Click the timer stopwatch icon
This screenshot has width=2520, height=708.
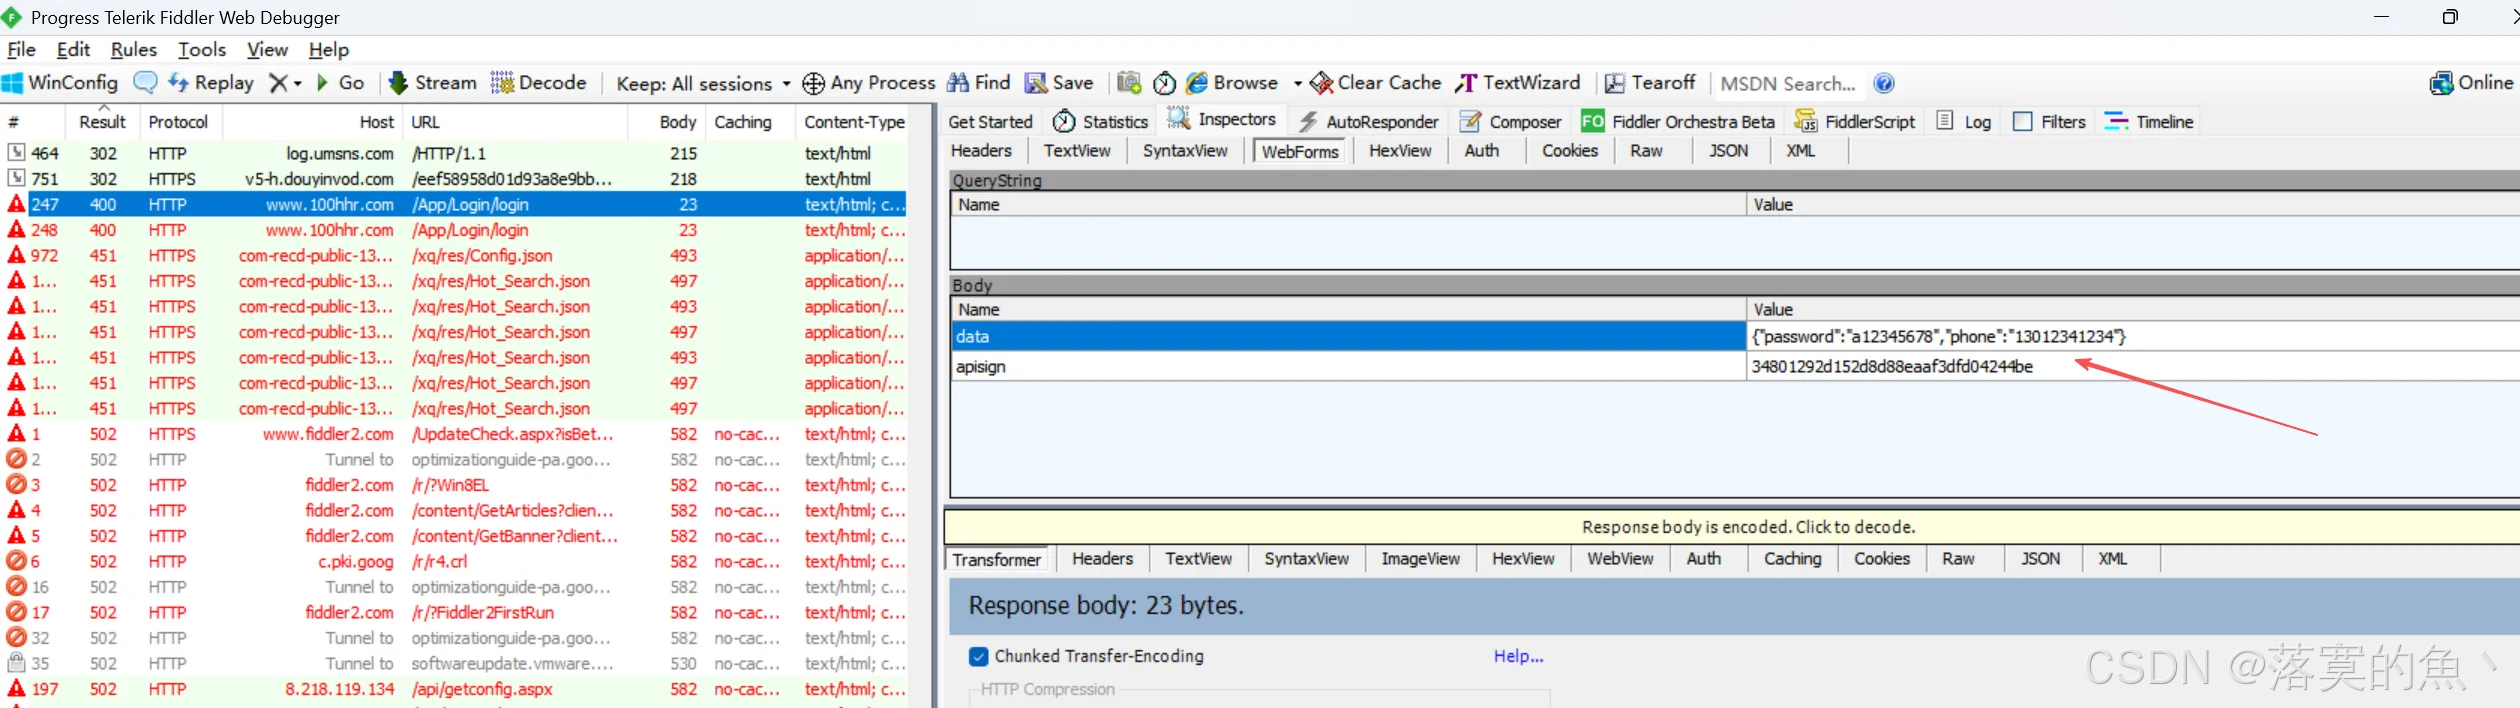tap(1164, 83)
